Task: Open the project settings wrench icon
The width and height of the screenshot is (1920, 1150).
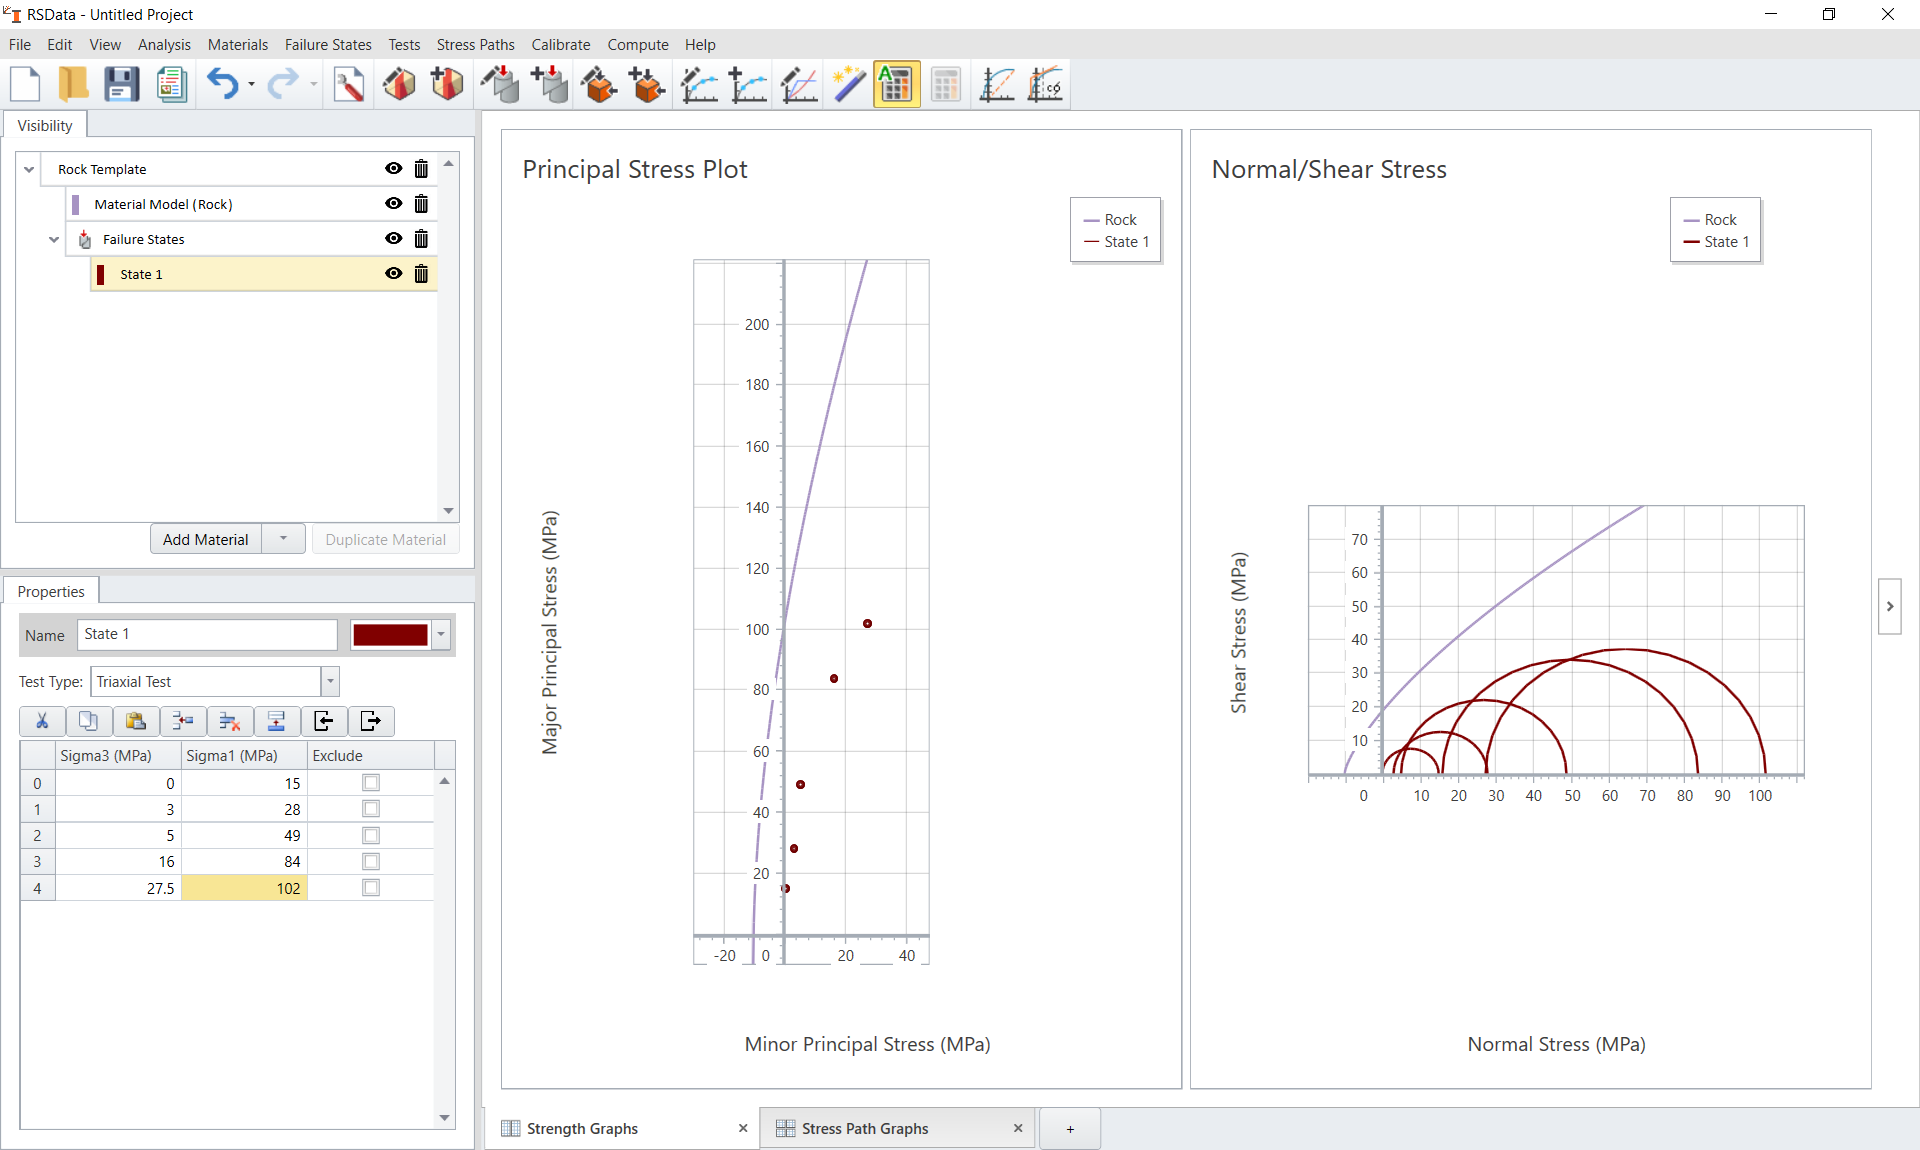Action: coord(349,84)
